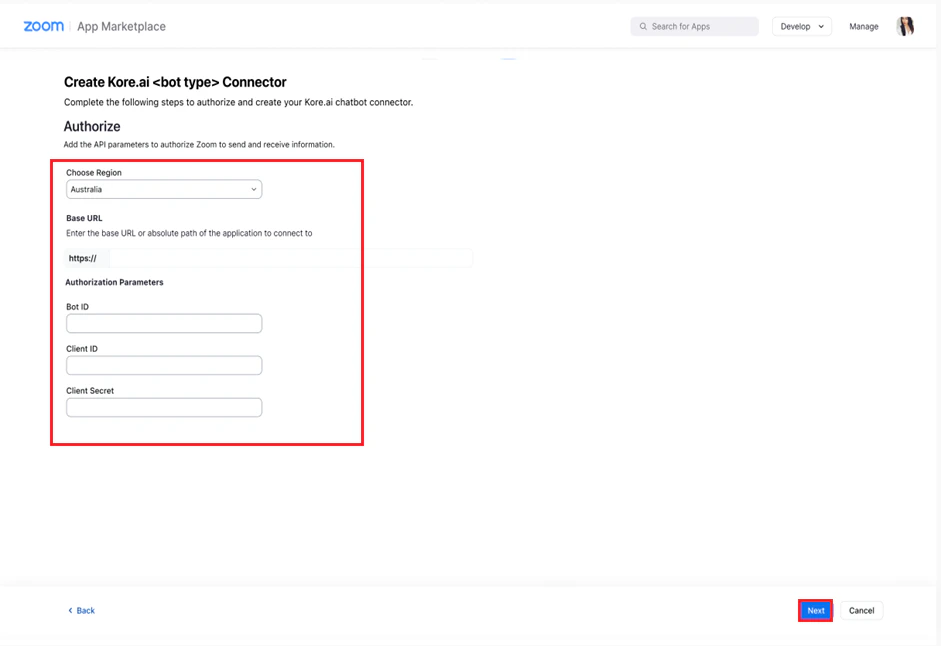Click the App Marketplace title
This screenshot has height=646, width=941.
coord(121,26)
